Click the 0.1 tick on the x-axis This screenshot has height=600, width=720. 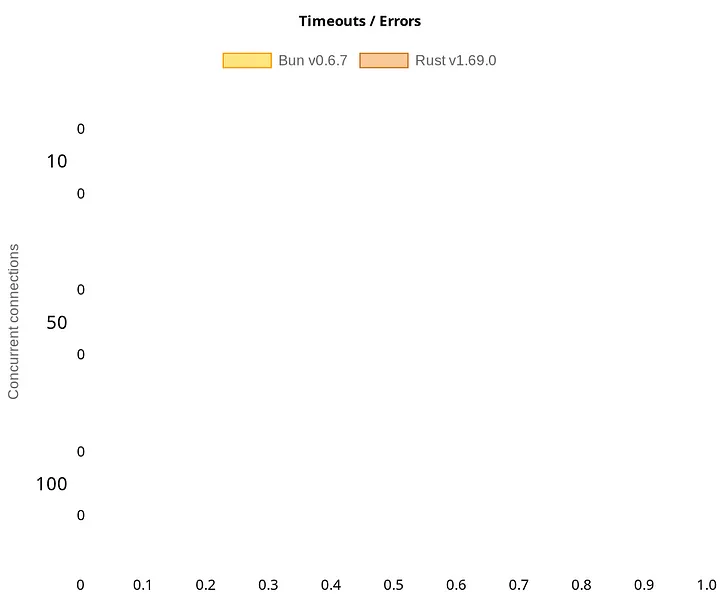click(142, 585)
